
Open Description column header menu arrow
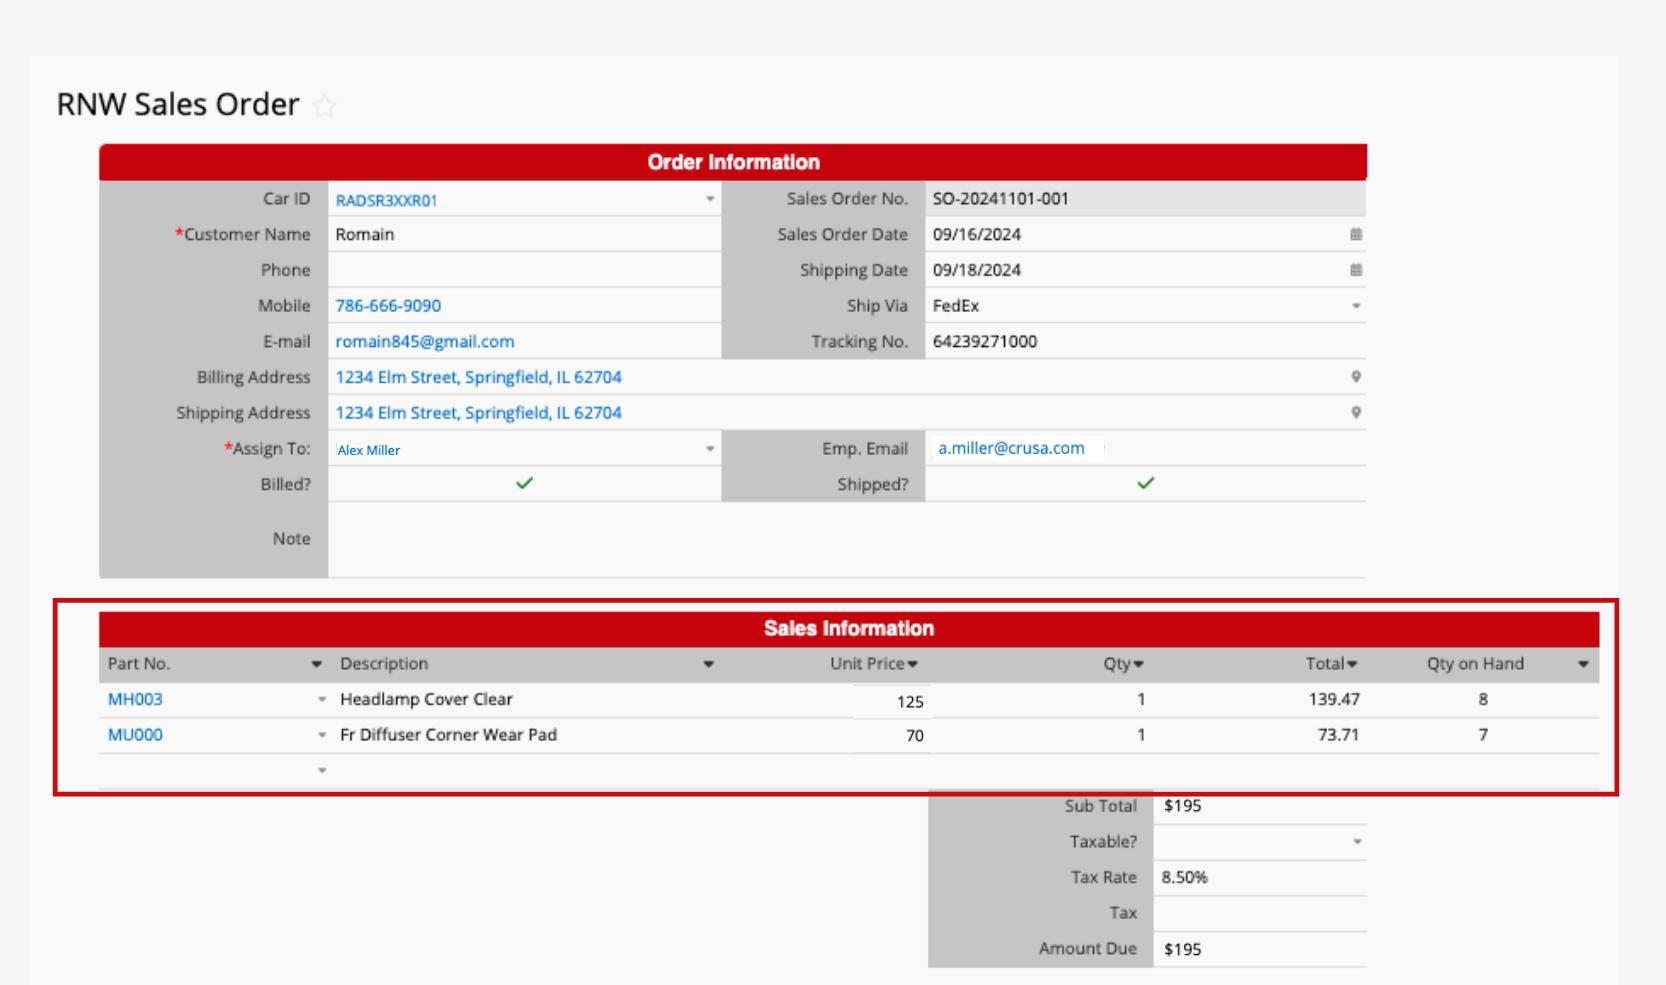pos(708,664)
